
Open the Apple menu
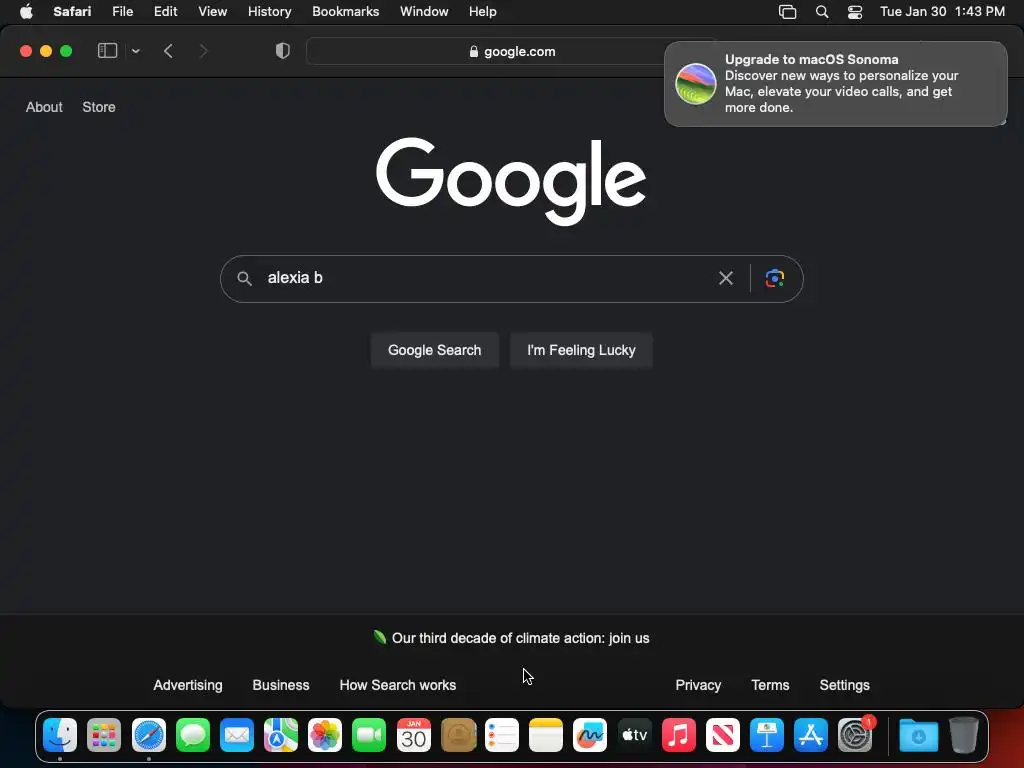[x=26, y=12]
